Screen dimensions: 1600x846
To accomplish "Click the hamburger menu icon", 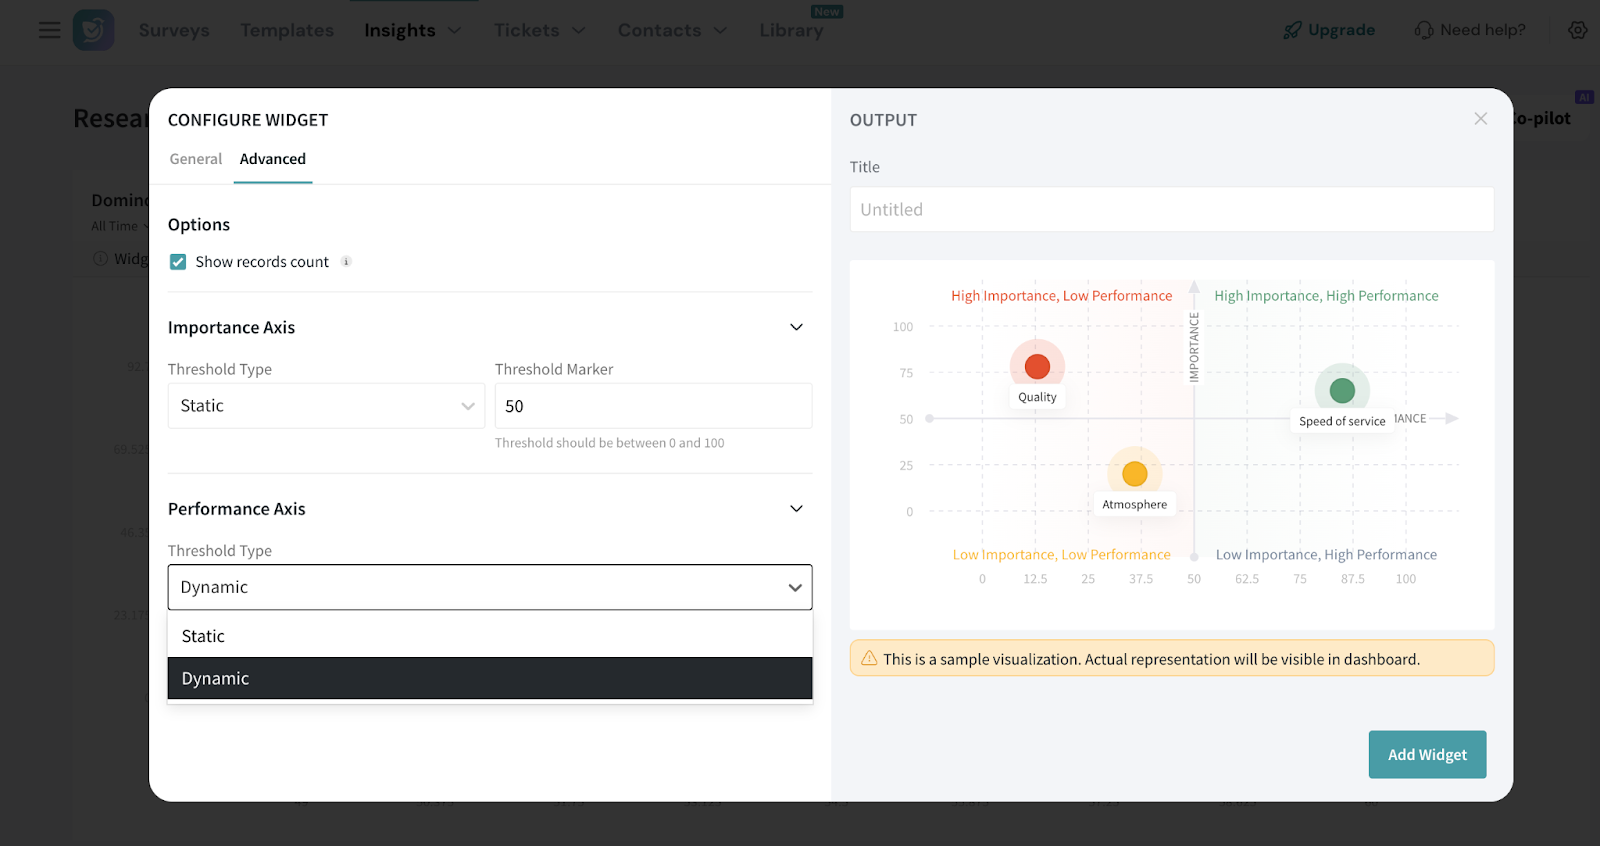I will pyautogui.click(x=49, y=30).
